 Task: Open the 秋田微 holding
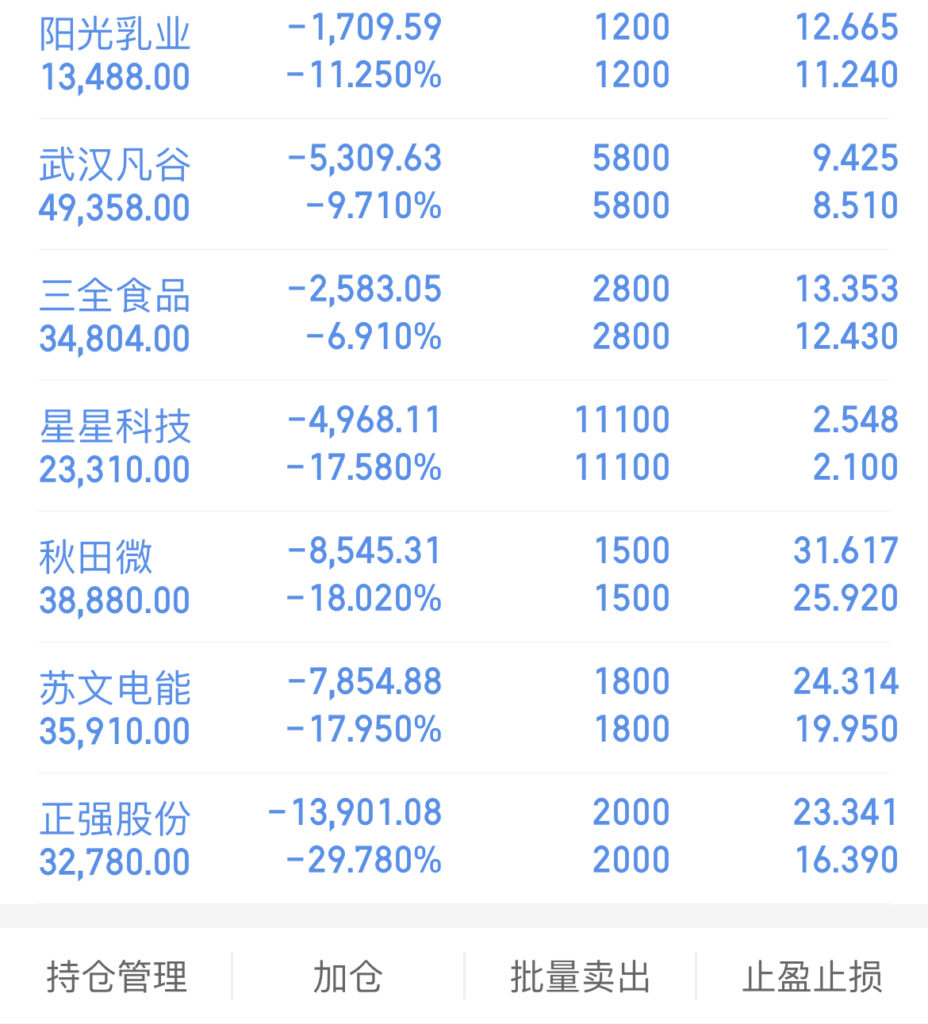(x=464, y=575)
